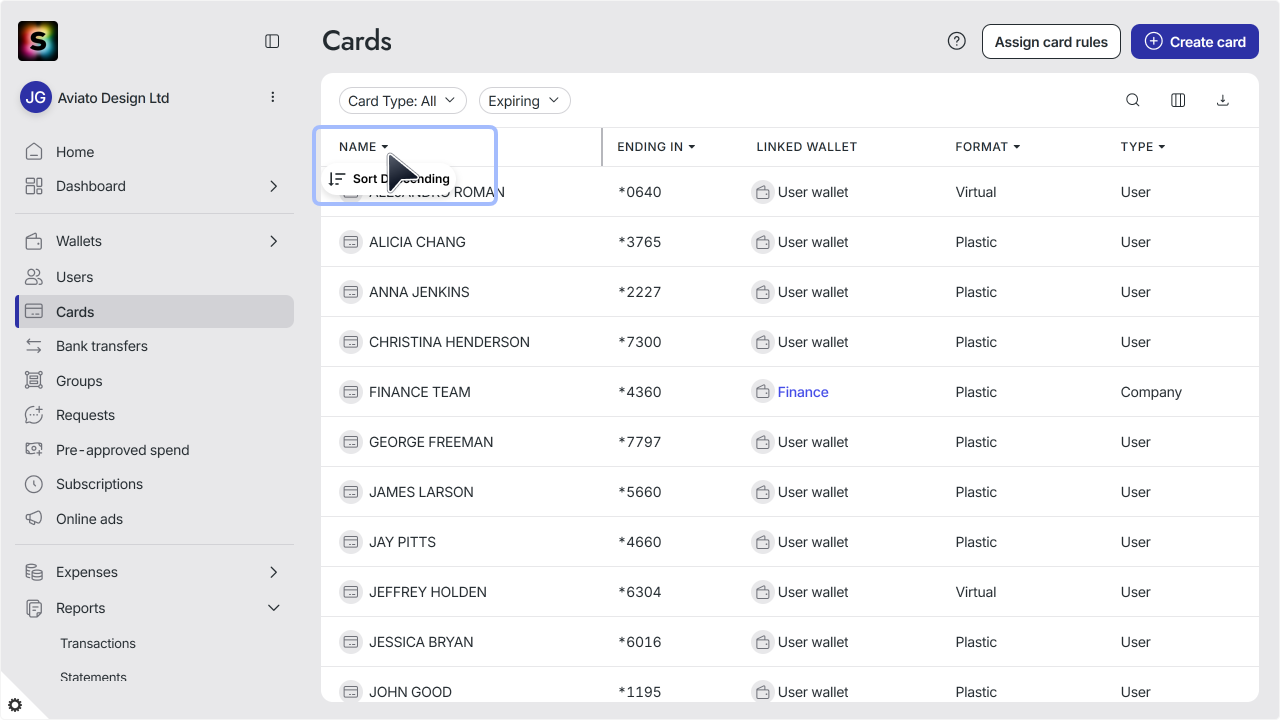Image resolution: width=1280 pixels, height=720 pixels.
Task: Click card number *6304
Action: 640,592
